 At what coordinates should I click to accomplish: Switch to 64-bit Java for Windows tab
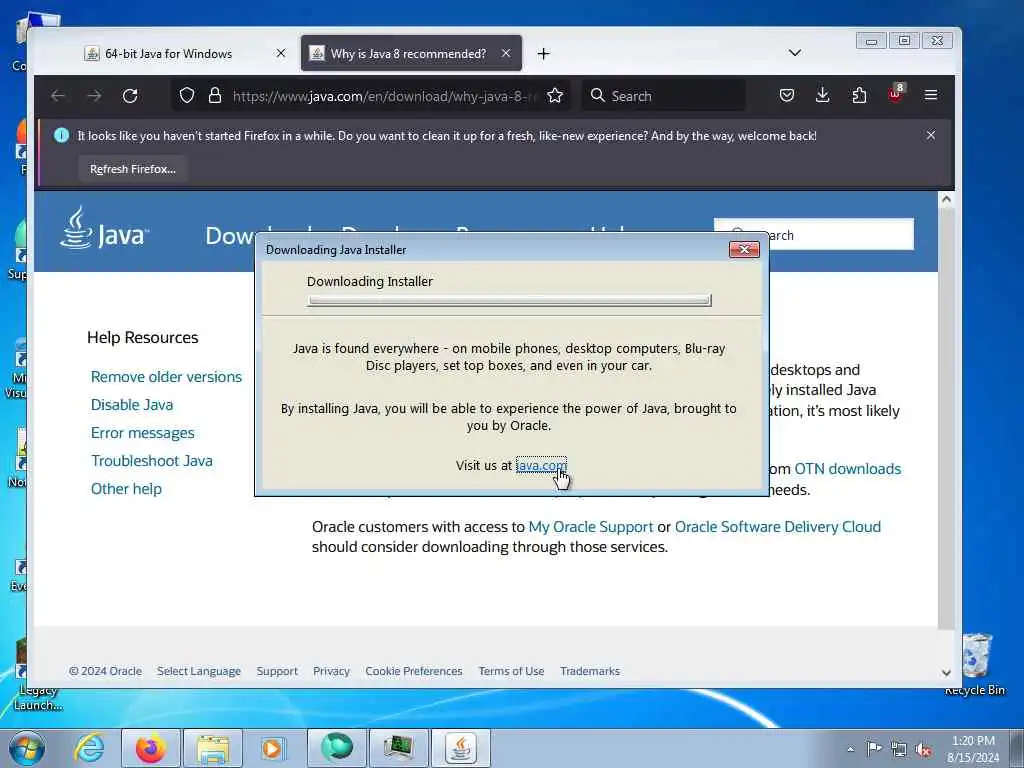168,54
